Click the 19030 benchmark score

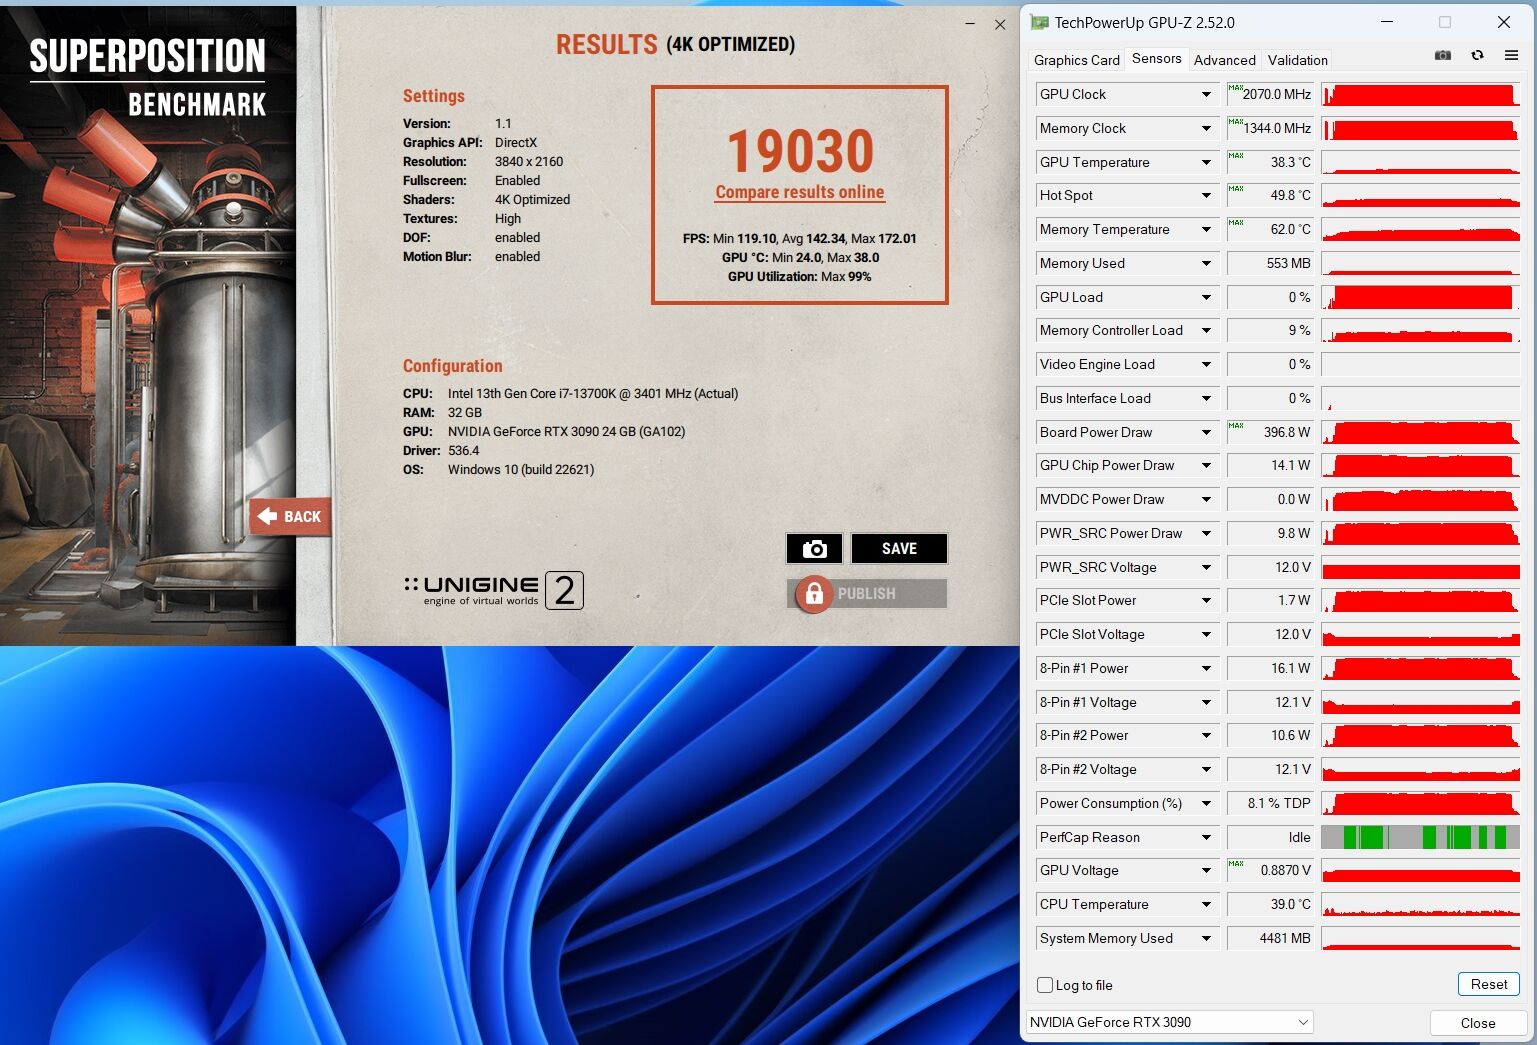coord(800,151)
